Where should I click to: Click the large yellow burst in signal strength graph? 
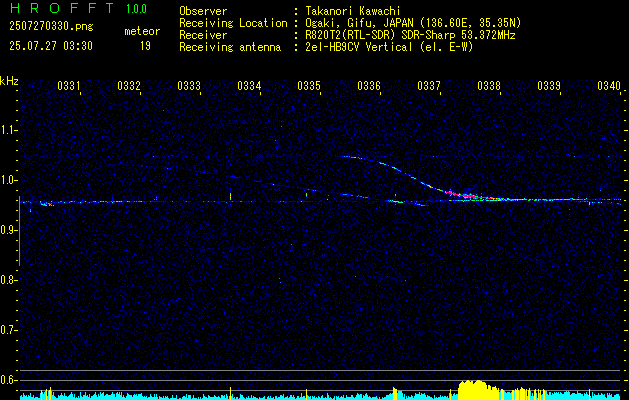pyautogui.click(x=477, y=389)
